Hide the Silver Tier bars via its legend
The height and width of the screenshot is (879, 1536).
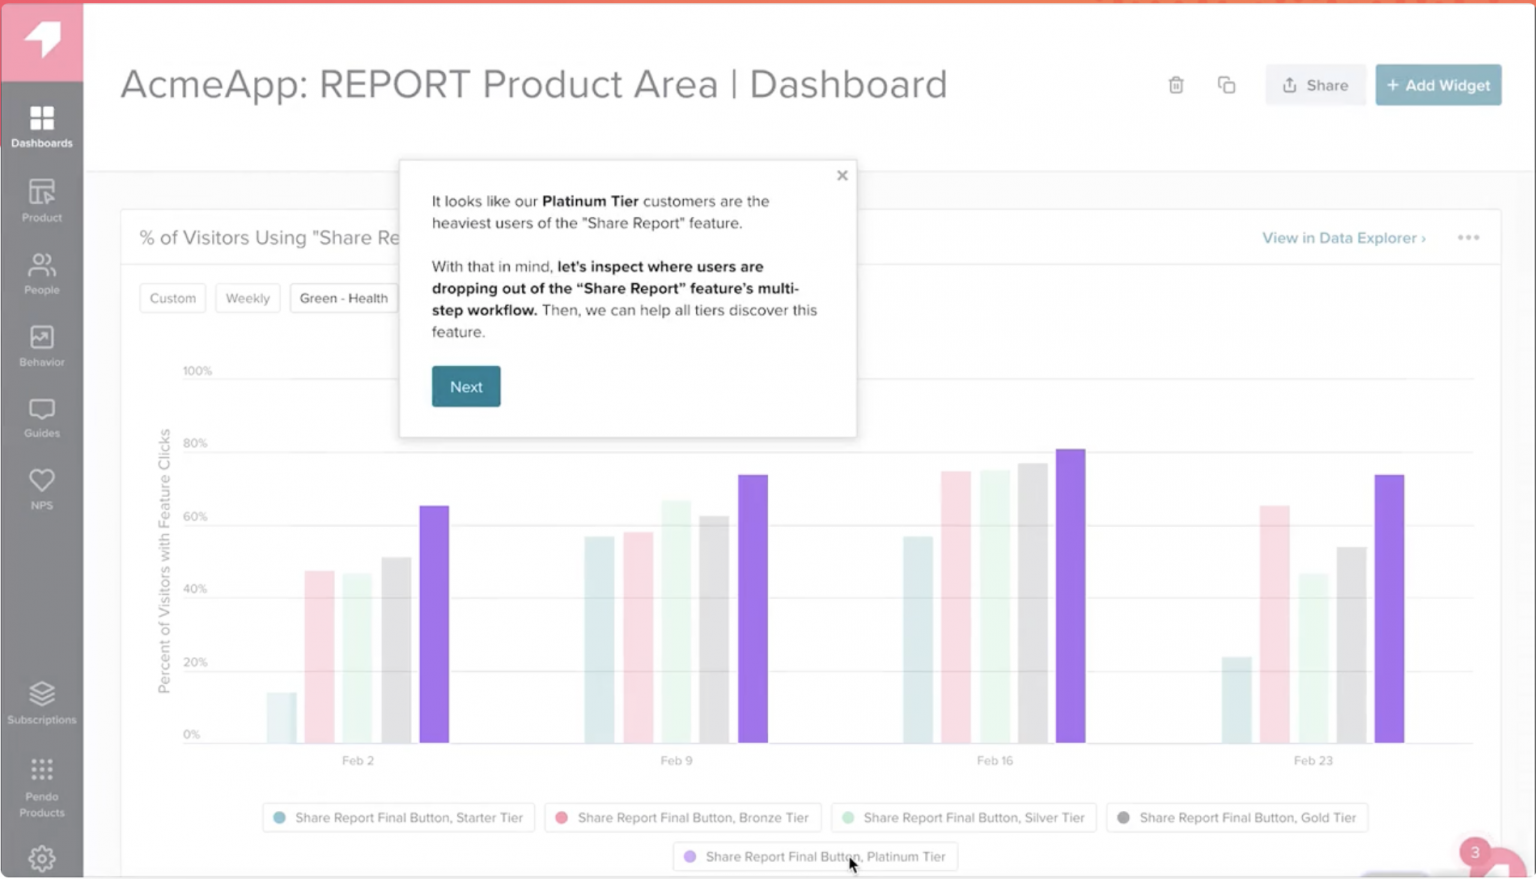tap(963, 817)
